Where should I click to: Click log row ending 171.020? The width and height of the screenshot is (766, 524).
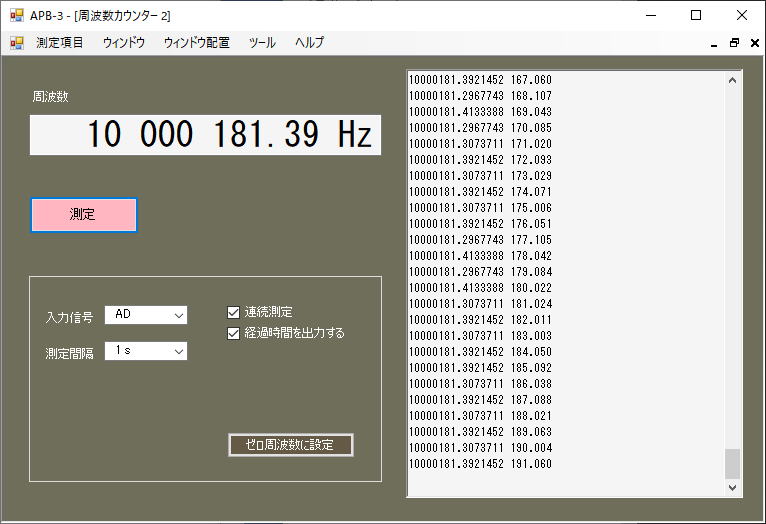pos(480,144)
